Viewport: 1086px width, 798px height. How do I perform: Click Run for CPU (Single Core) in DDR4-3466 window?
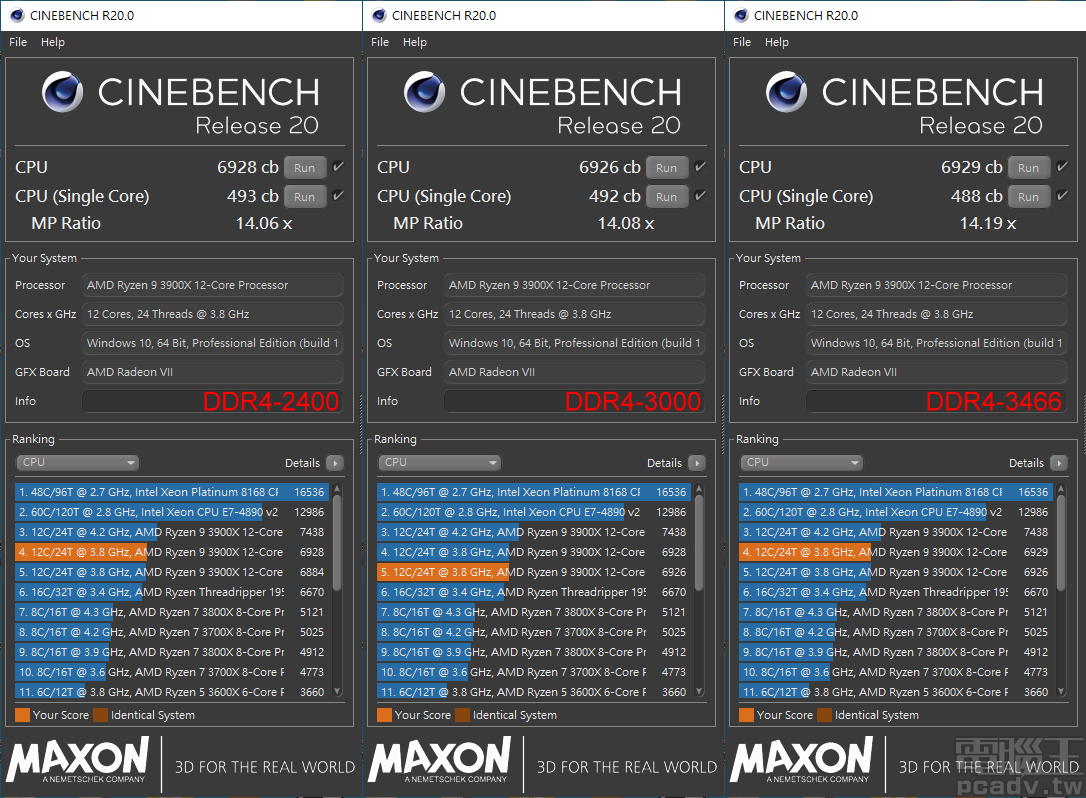point(1028,196)
